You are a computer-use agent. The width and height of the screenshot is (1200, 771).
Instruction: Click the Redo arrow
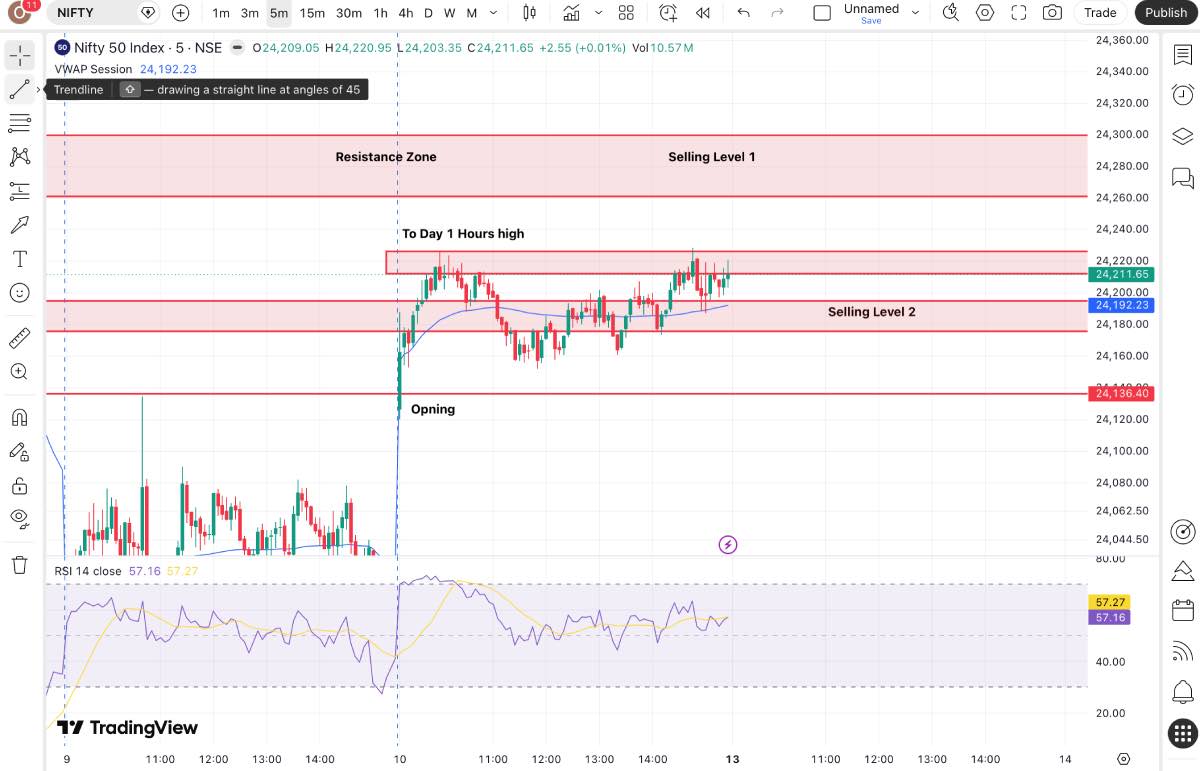(777, 13)
